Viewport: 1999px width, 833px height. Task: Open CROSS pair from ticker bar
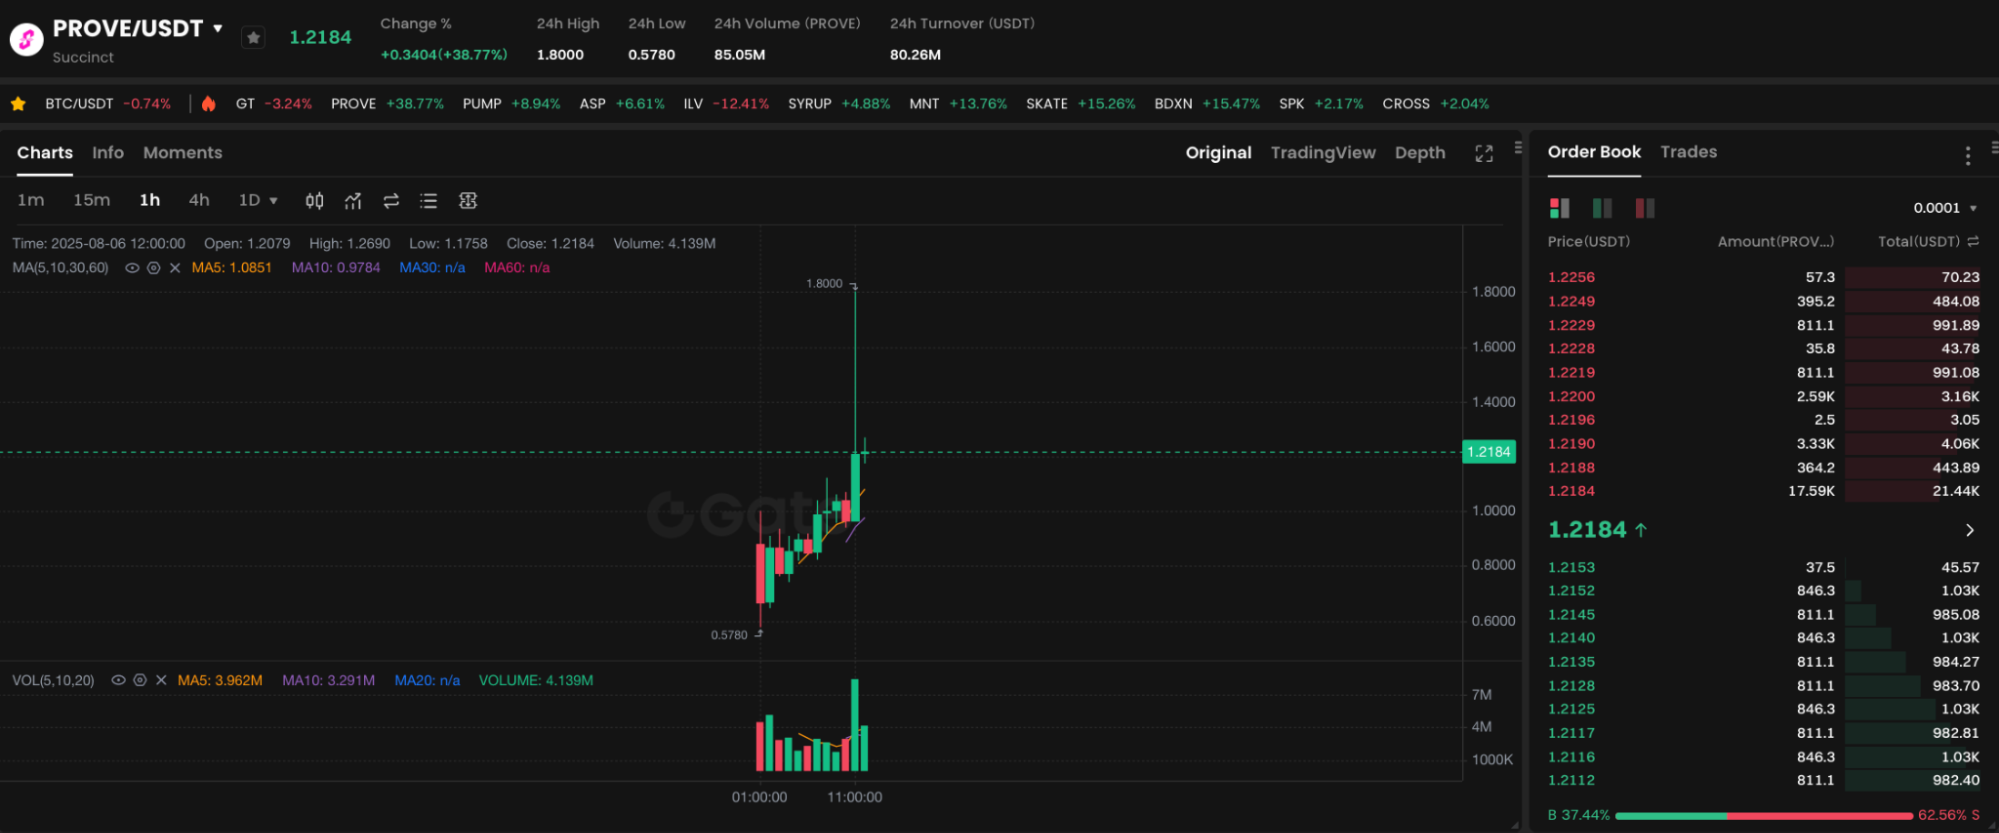(x=1436, y=104)
